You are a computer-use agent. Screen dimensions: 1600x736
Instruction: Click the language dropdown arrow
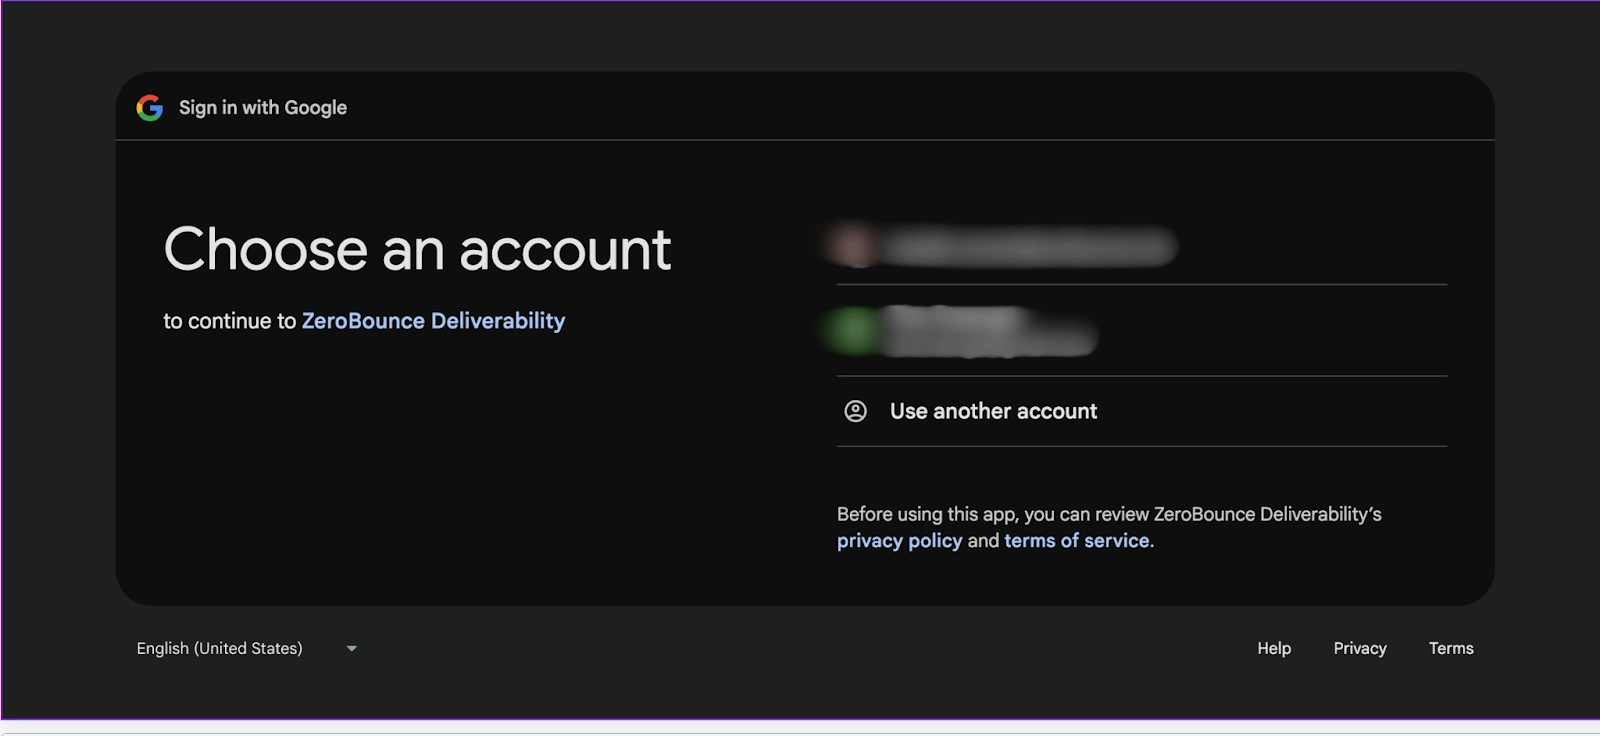352,649
